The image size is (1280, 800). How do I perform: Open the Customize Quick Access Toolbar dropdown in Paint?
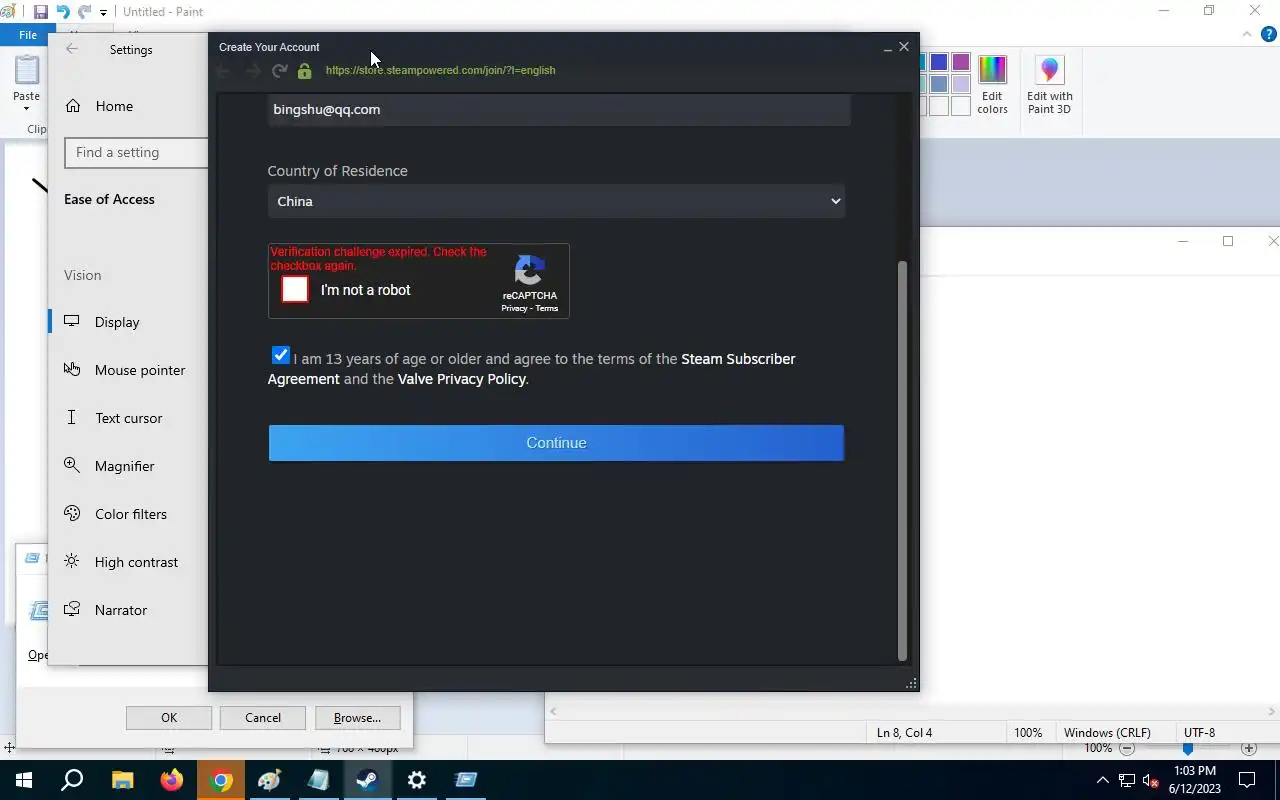(x=103, y=13)
